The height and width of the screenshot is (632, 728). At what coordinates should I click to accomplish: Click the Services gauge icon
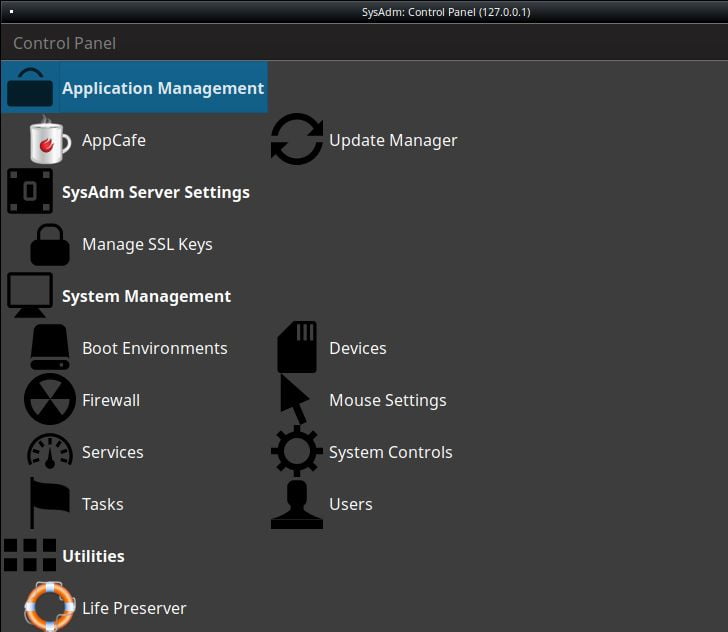coord(50,450)
